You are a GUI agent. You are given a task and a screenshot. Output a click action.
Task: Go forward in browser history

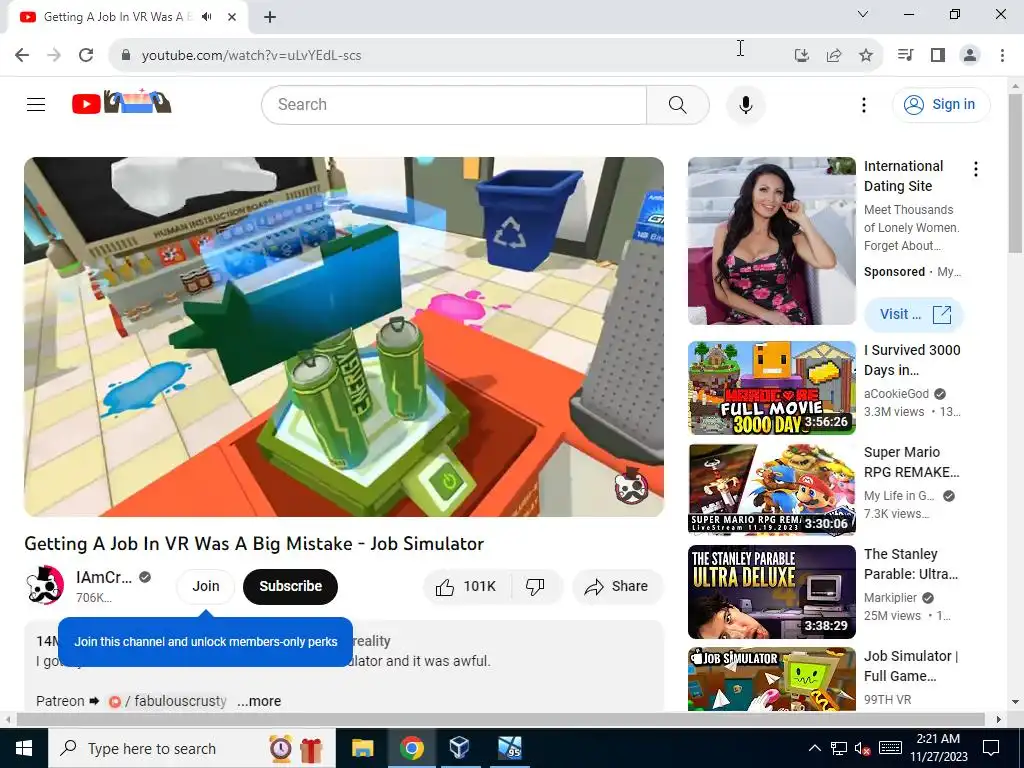(54, 55)
